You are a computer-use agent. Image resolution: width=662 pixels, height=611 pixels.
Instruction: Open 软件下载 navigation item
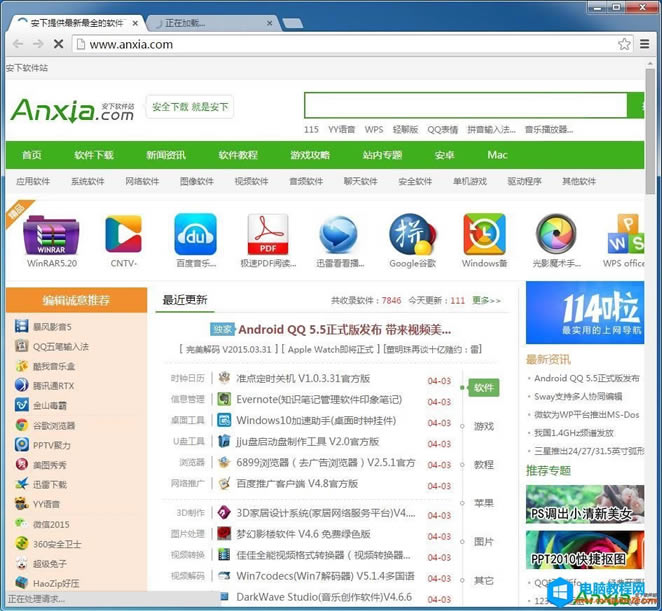pyautogui.click(x=94, y=155)
